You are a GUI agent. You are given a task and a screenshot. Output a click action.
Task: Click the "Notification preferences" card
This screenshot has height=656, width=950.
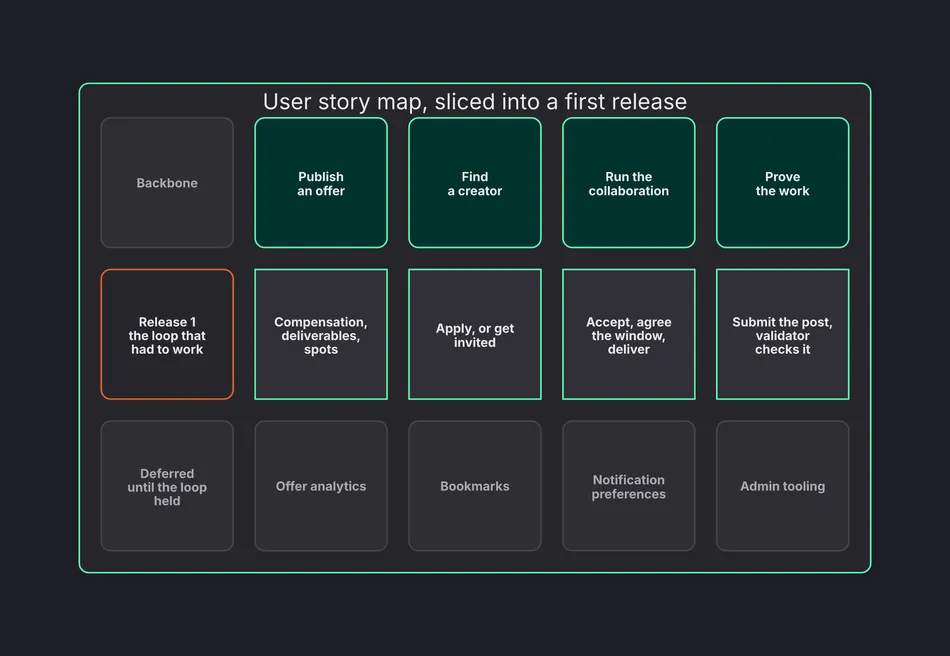(x=629, y=486)
